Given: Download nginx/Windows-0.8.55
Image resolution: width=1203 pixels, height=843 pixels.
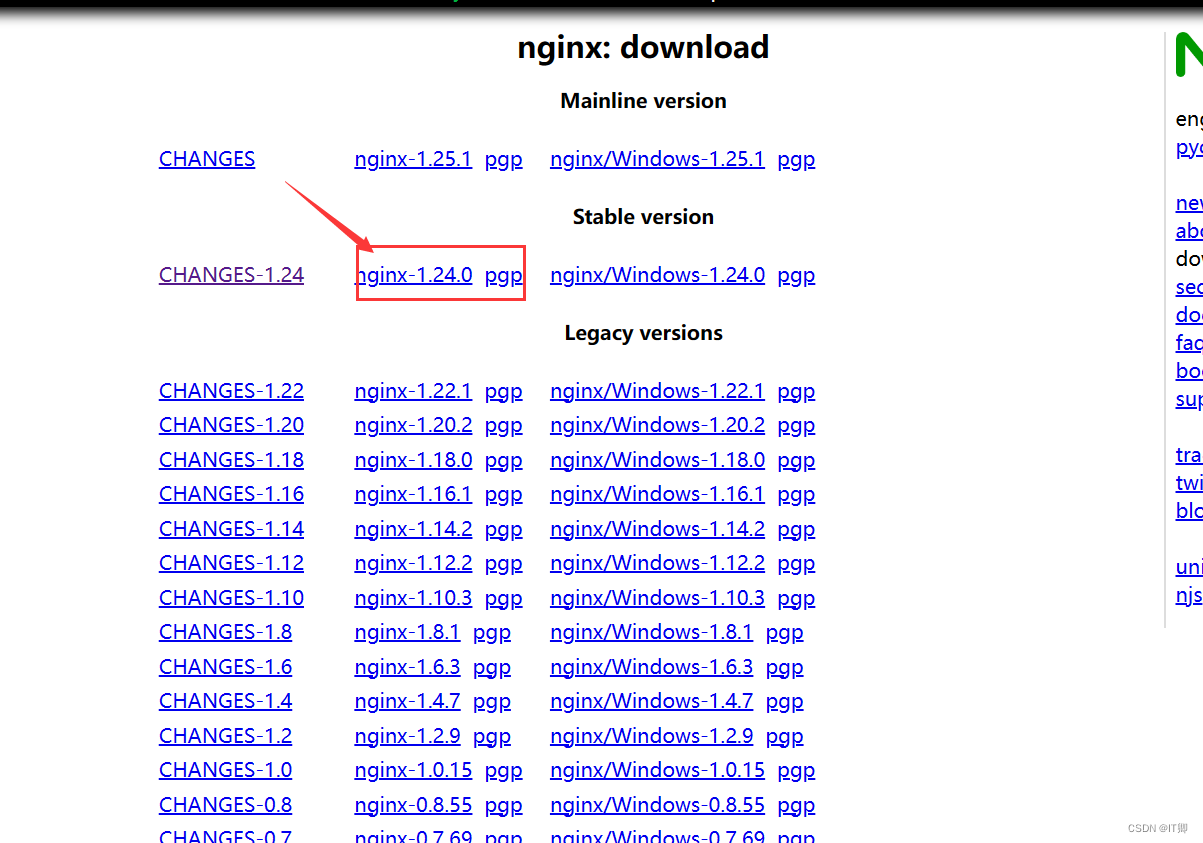Looking at the screenshot, I should (657, 805).
